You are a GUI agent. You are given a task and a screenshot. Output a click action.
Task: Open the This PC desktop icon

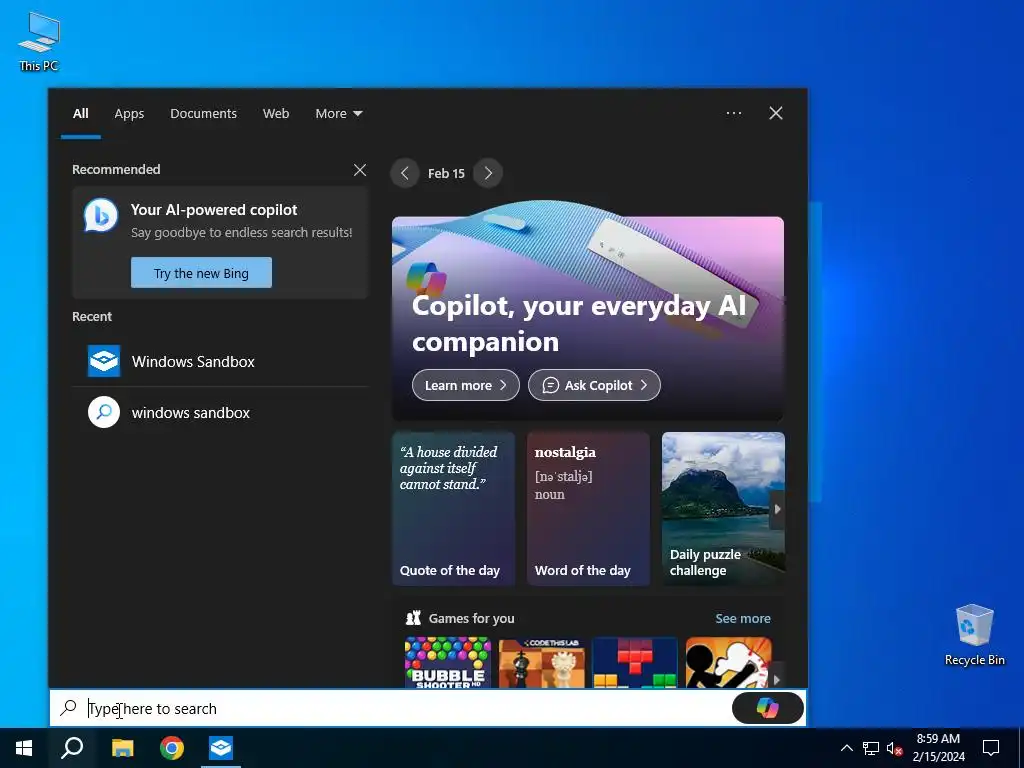point(39,42)
